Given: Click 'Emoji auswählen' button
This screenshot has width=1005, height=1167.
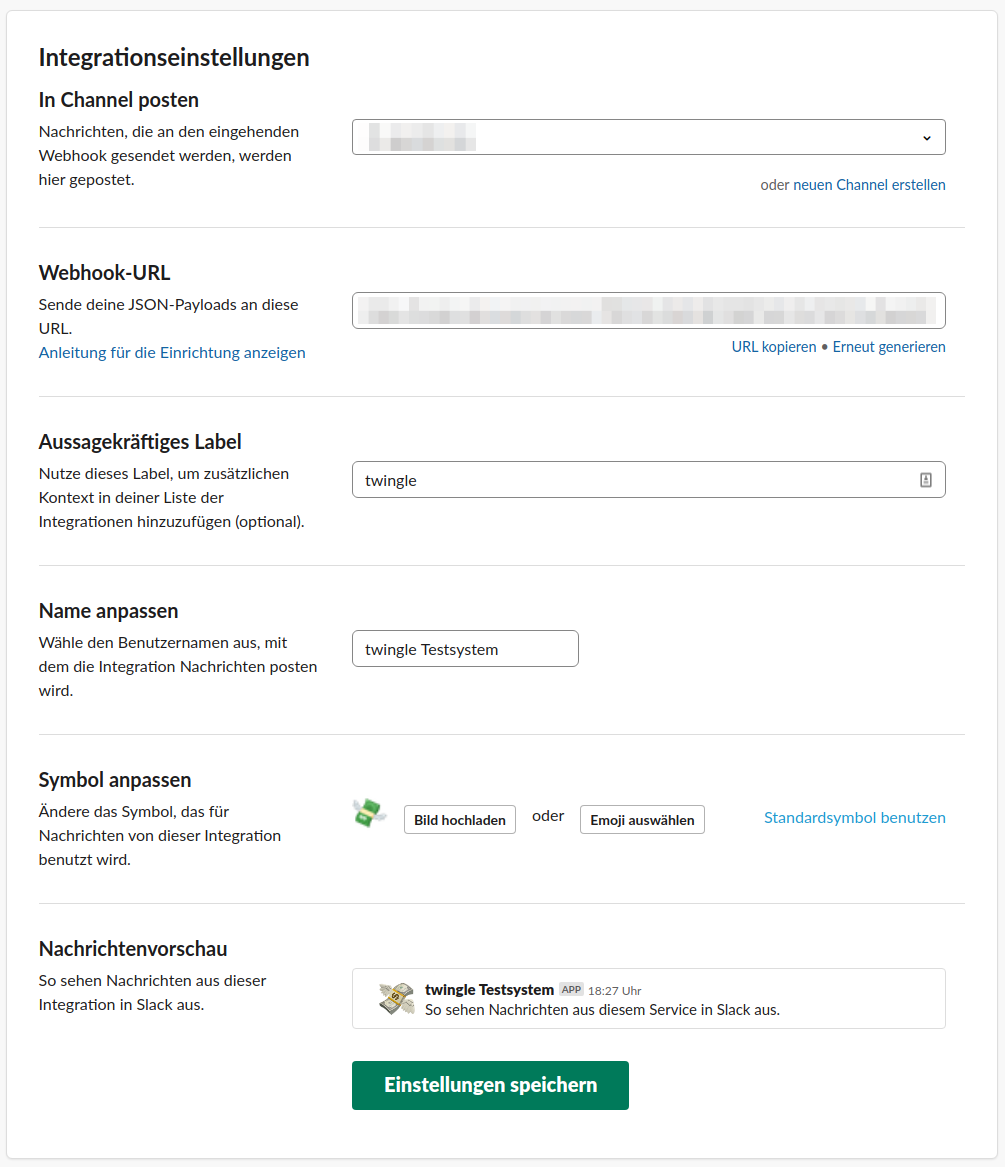Looking at the screenshot, I should 642,819.
